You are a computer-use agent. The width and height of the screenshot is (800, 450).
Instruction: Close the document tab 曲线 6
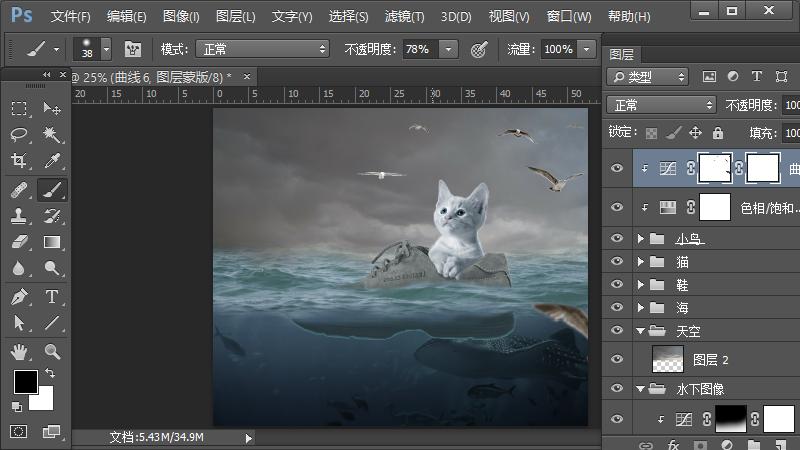click(x=247, y=77)
